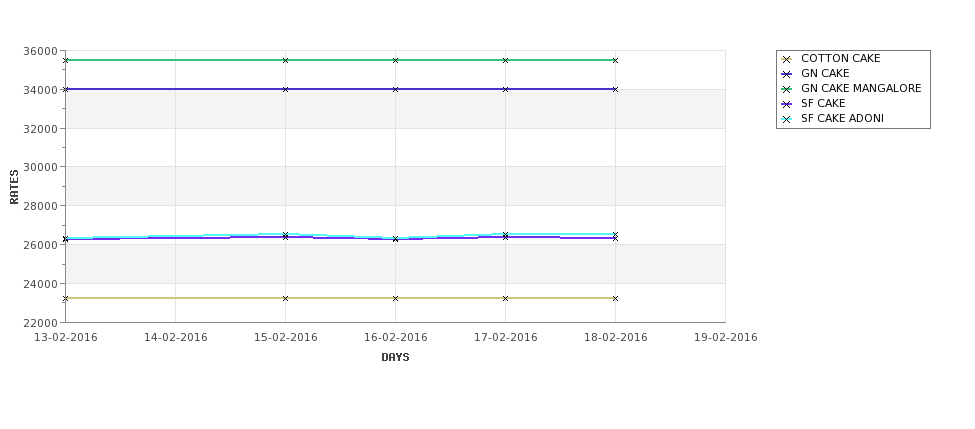Click the 13-02-2016 date axis label
This screenshot has width=975, height=429.
point(66,338)
